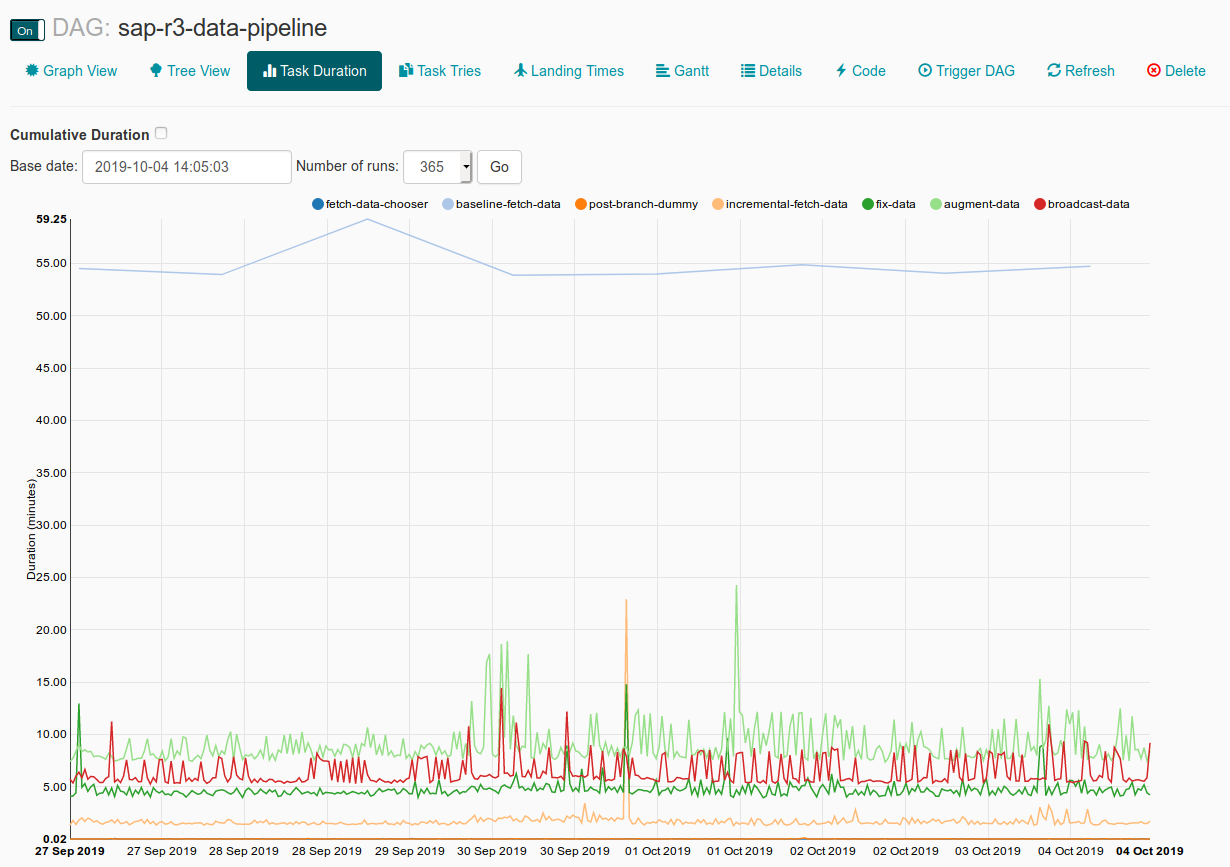Click the Base date input field
Screen dimensions: 1230x867
point(187,167)
